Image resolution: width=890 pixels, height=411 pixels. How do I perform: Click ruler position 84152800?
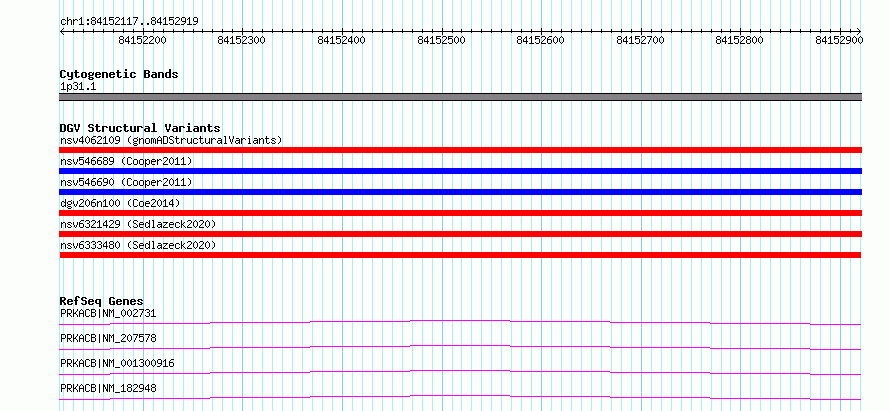click(740, 40)
